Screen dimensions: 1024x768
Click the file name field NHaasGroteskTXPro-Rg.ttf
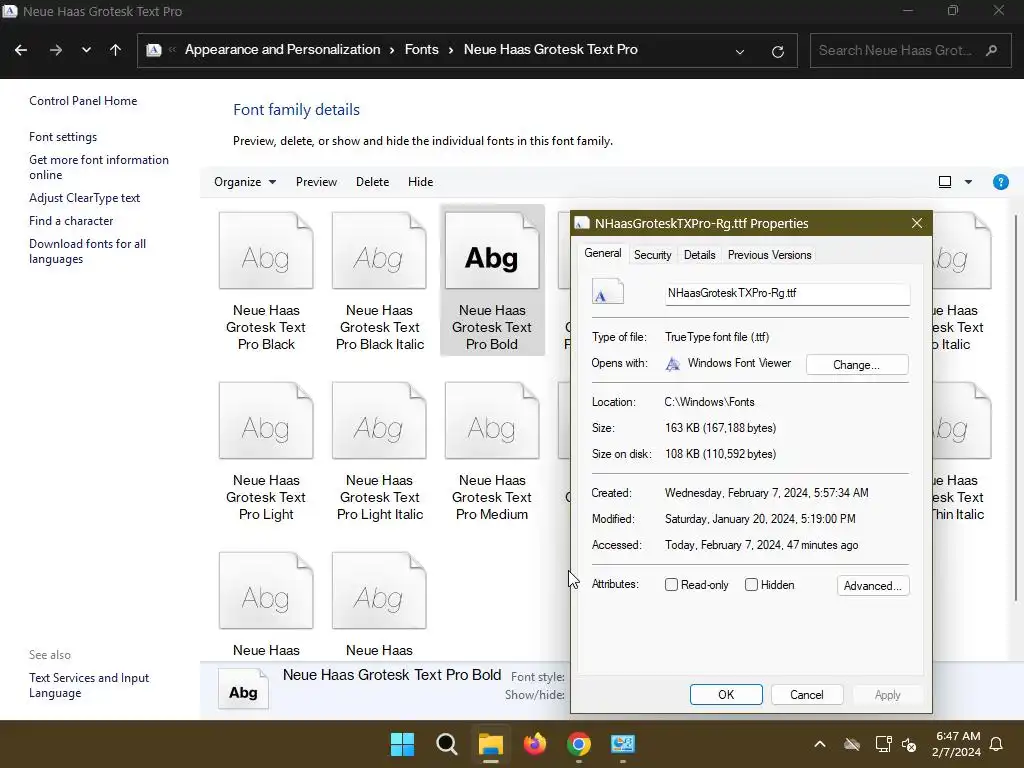(x=787, y=293)
